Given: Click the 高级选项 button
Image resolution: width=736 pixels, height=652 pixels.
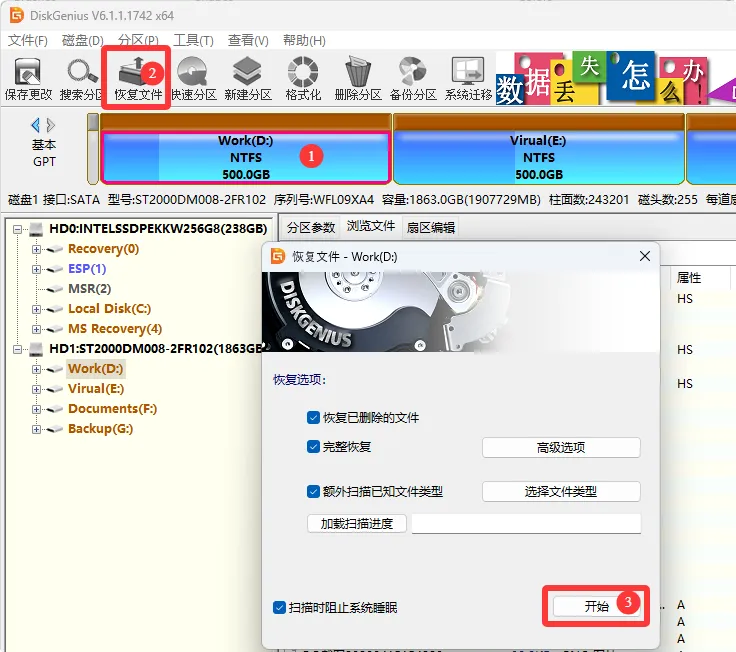Looking at the screenshot, I should pyautogui.click(x=561, y=447).
